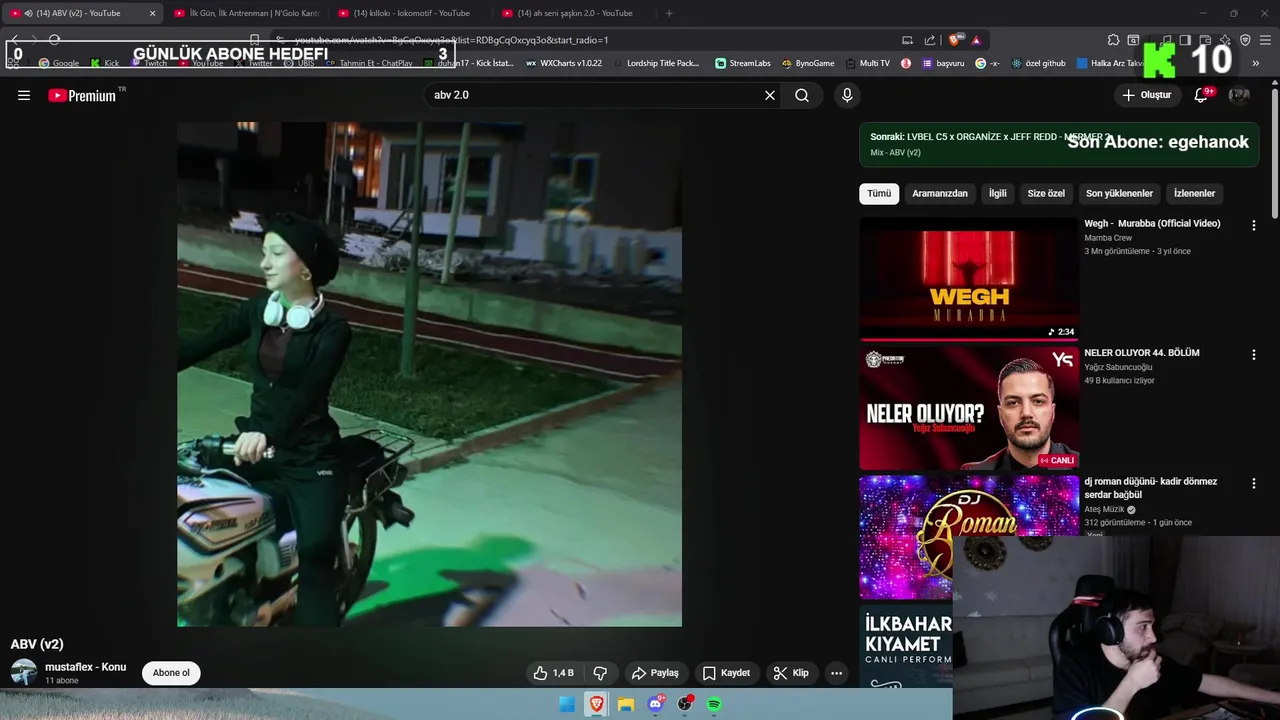Open the Brave Shields lion icon
Image resolution: width=1280 pixels, height=720 pixels.
(x=954, y=40)
